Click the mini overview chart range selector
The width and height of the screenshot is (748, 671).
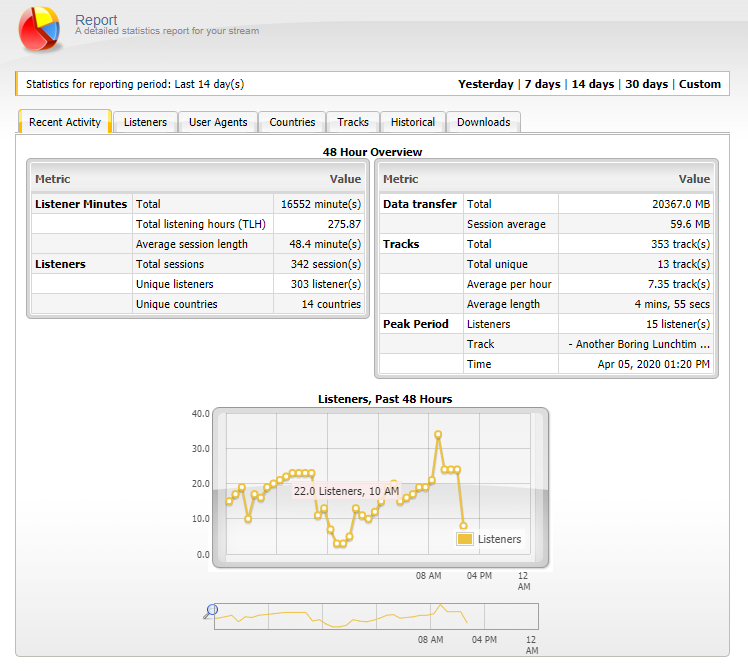tap(376, 616)
